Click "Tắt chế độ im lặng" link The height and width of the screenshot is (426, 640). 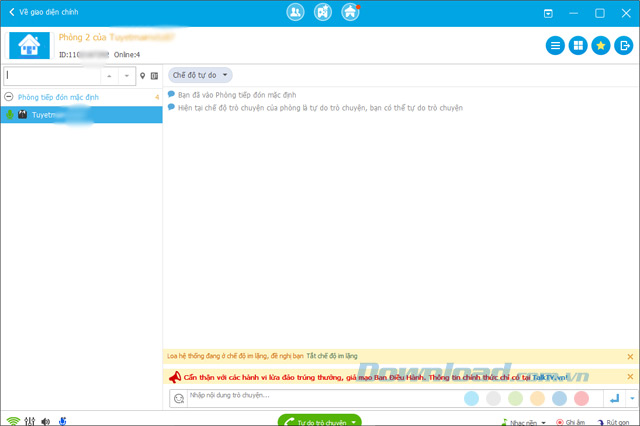click(x=332, y=356)
